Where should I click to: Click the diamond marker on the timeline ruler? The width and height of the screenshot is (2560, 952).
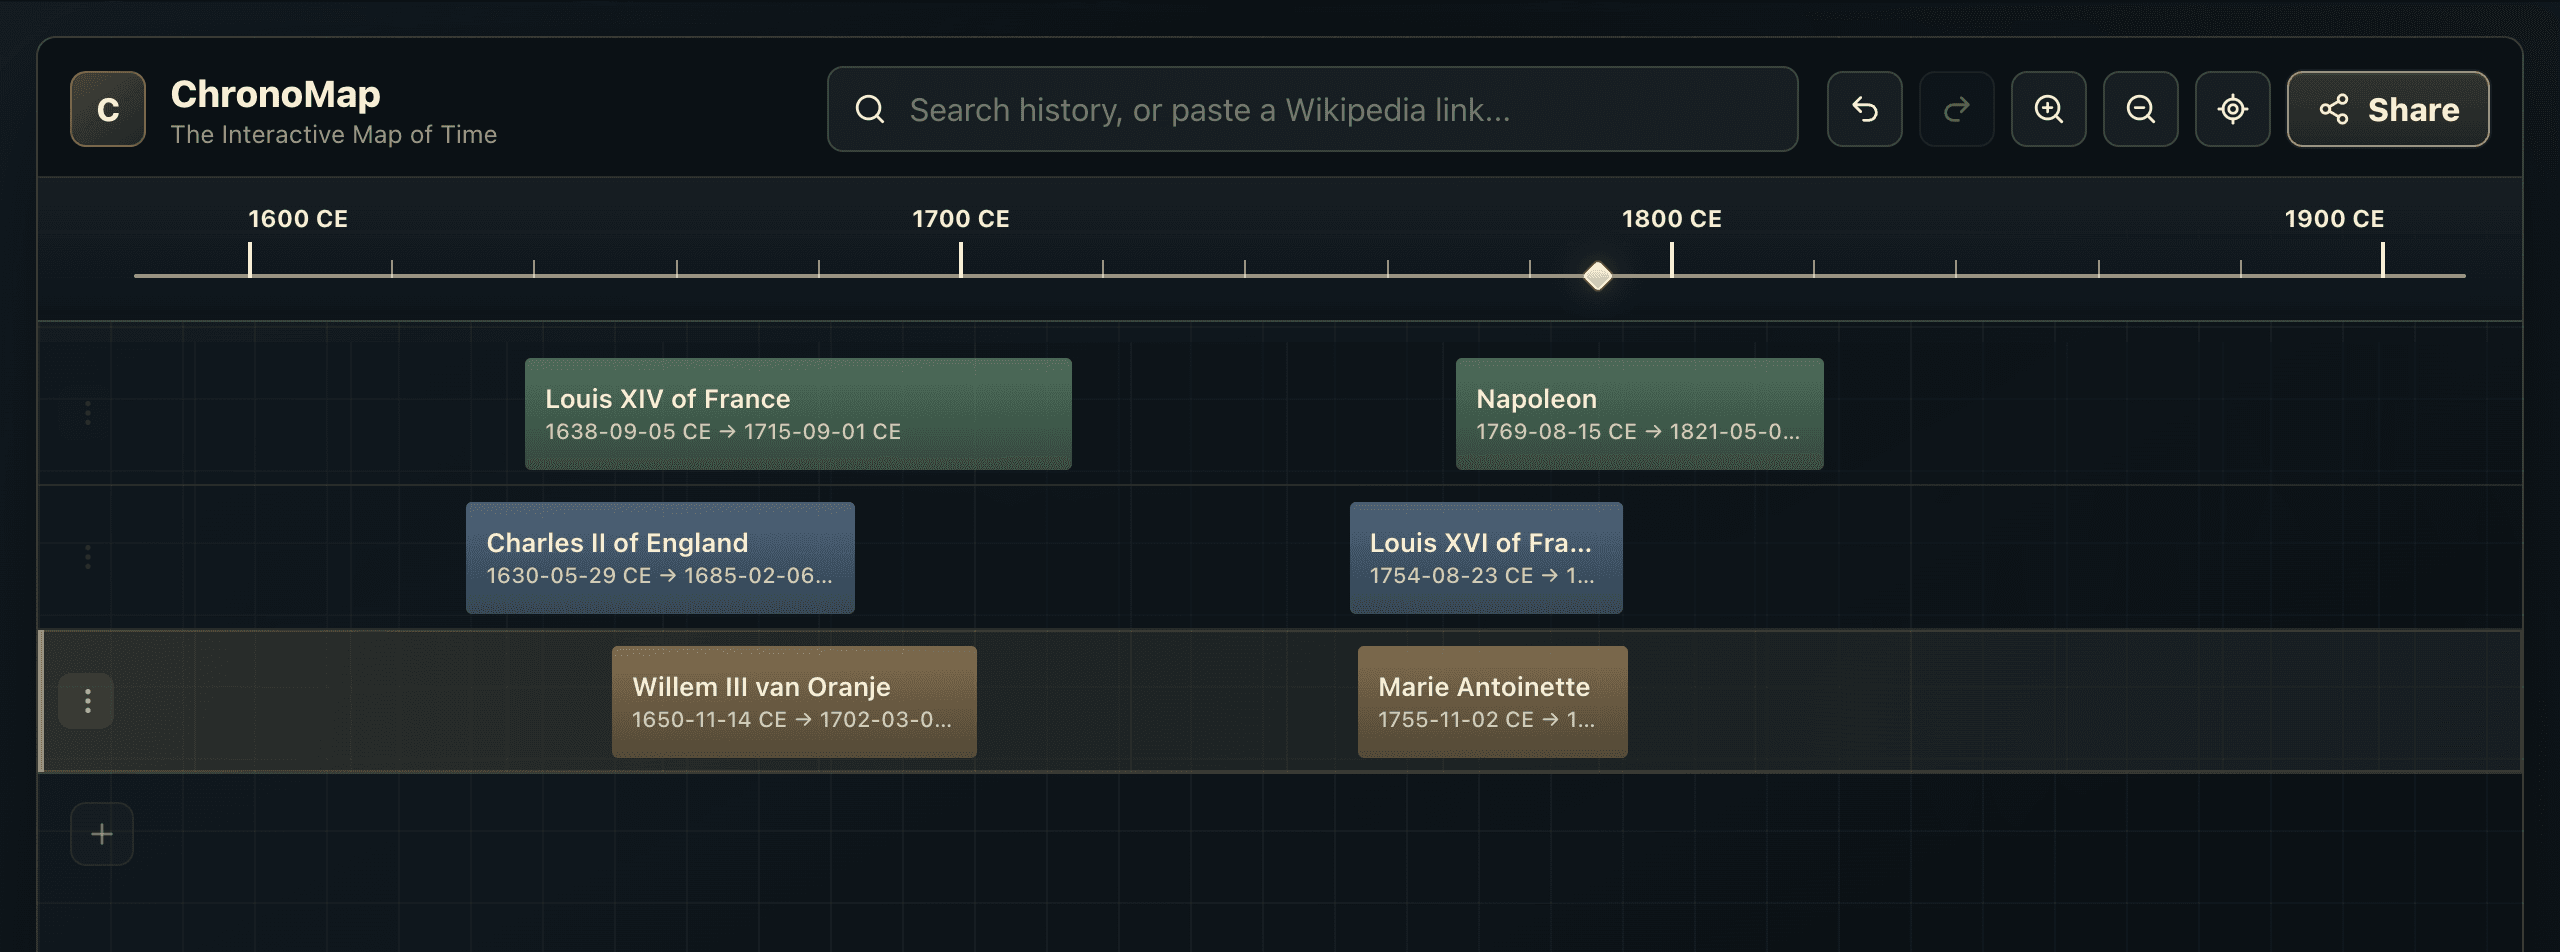pos(1598,276)
